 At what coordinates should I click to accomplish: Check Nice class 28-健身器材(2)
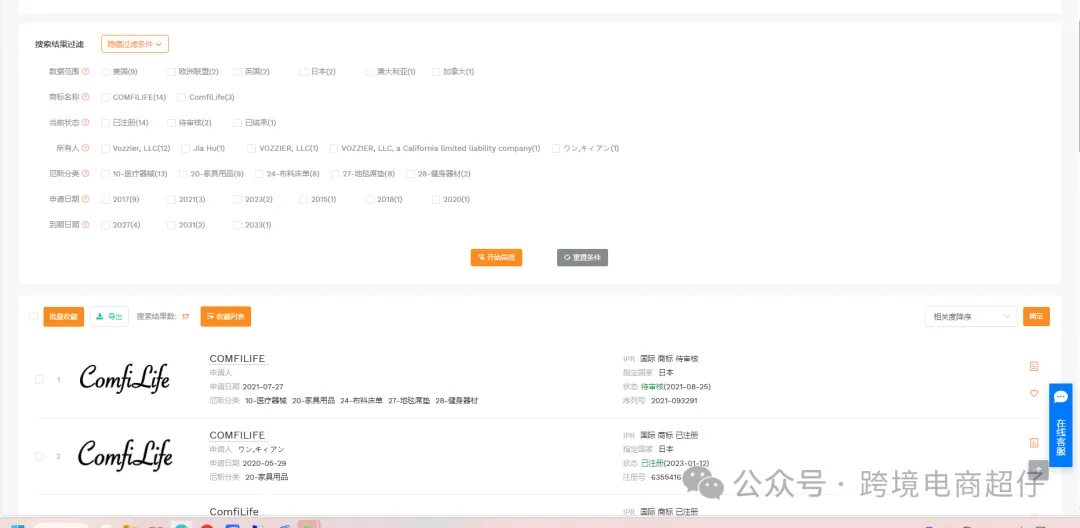pyautogui.click(x=411, y=173)
